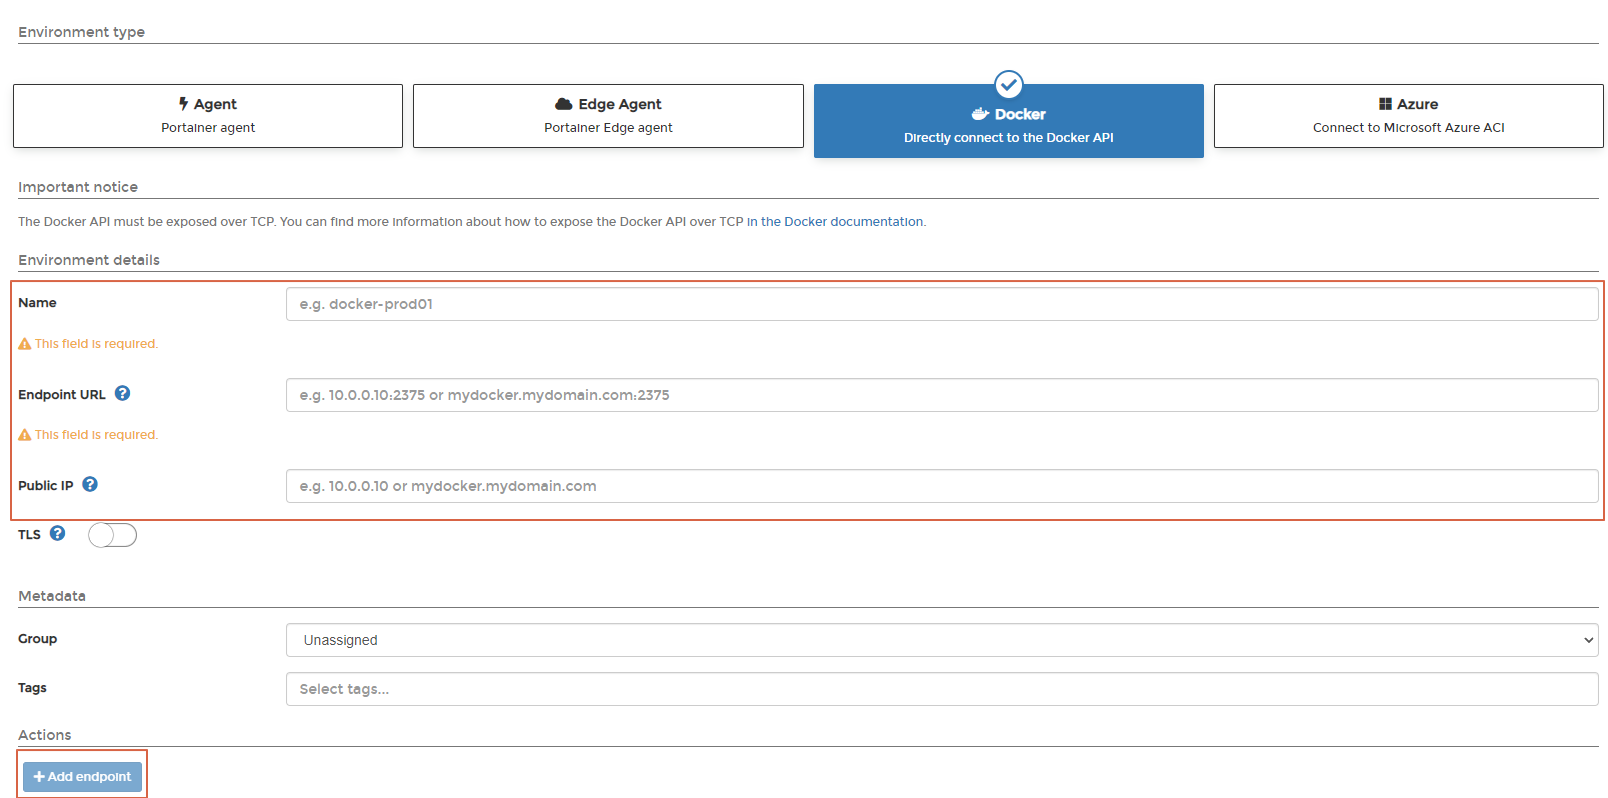The width and height of the screenshot is (1608, 798).
Task: Click the Add endpoint button
Action: [82, 776]
